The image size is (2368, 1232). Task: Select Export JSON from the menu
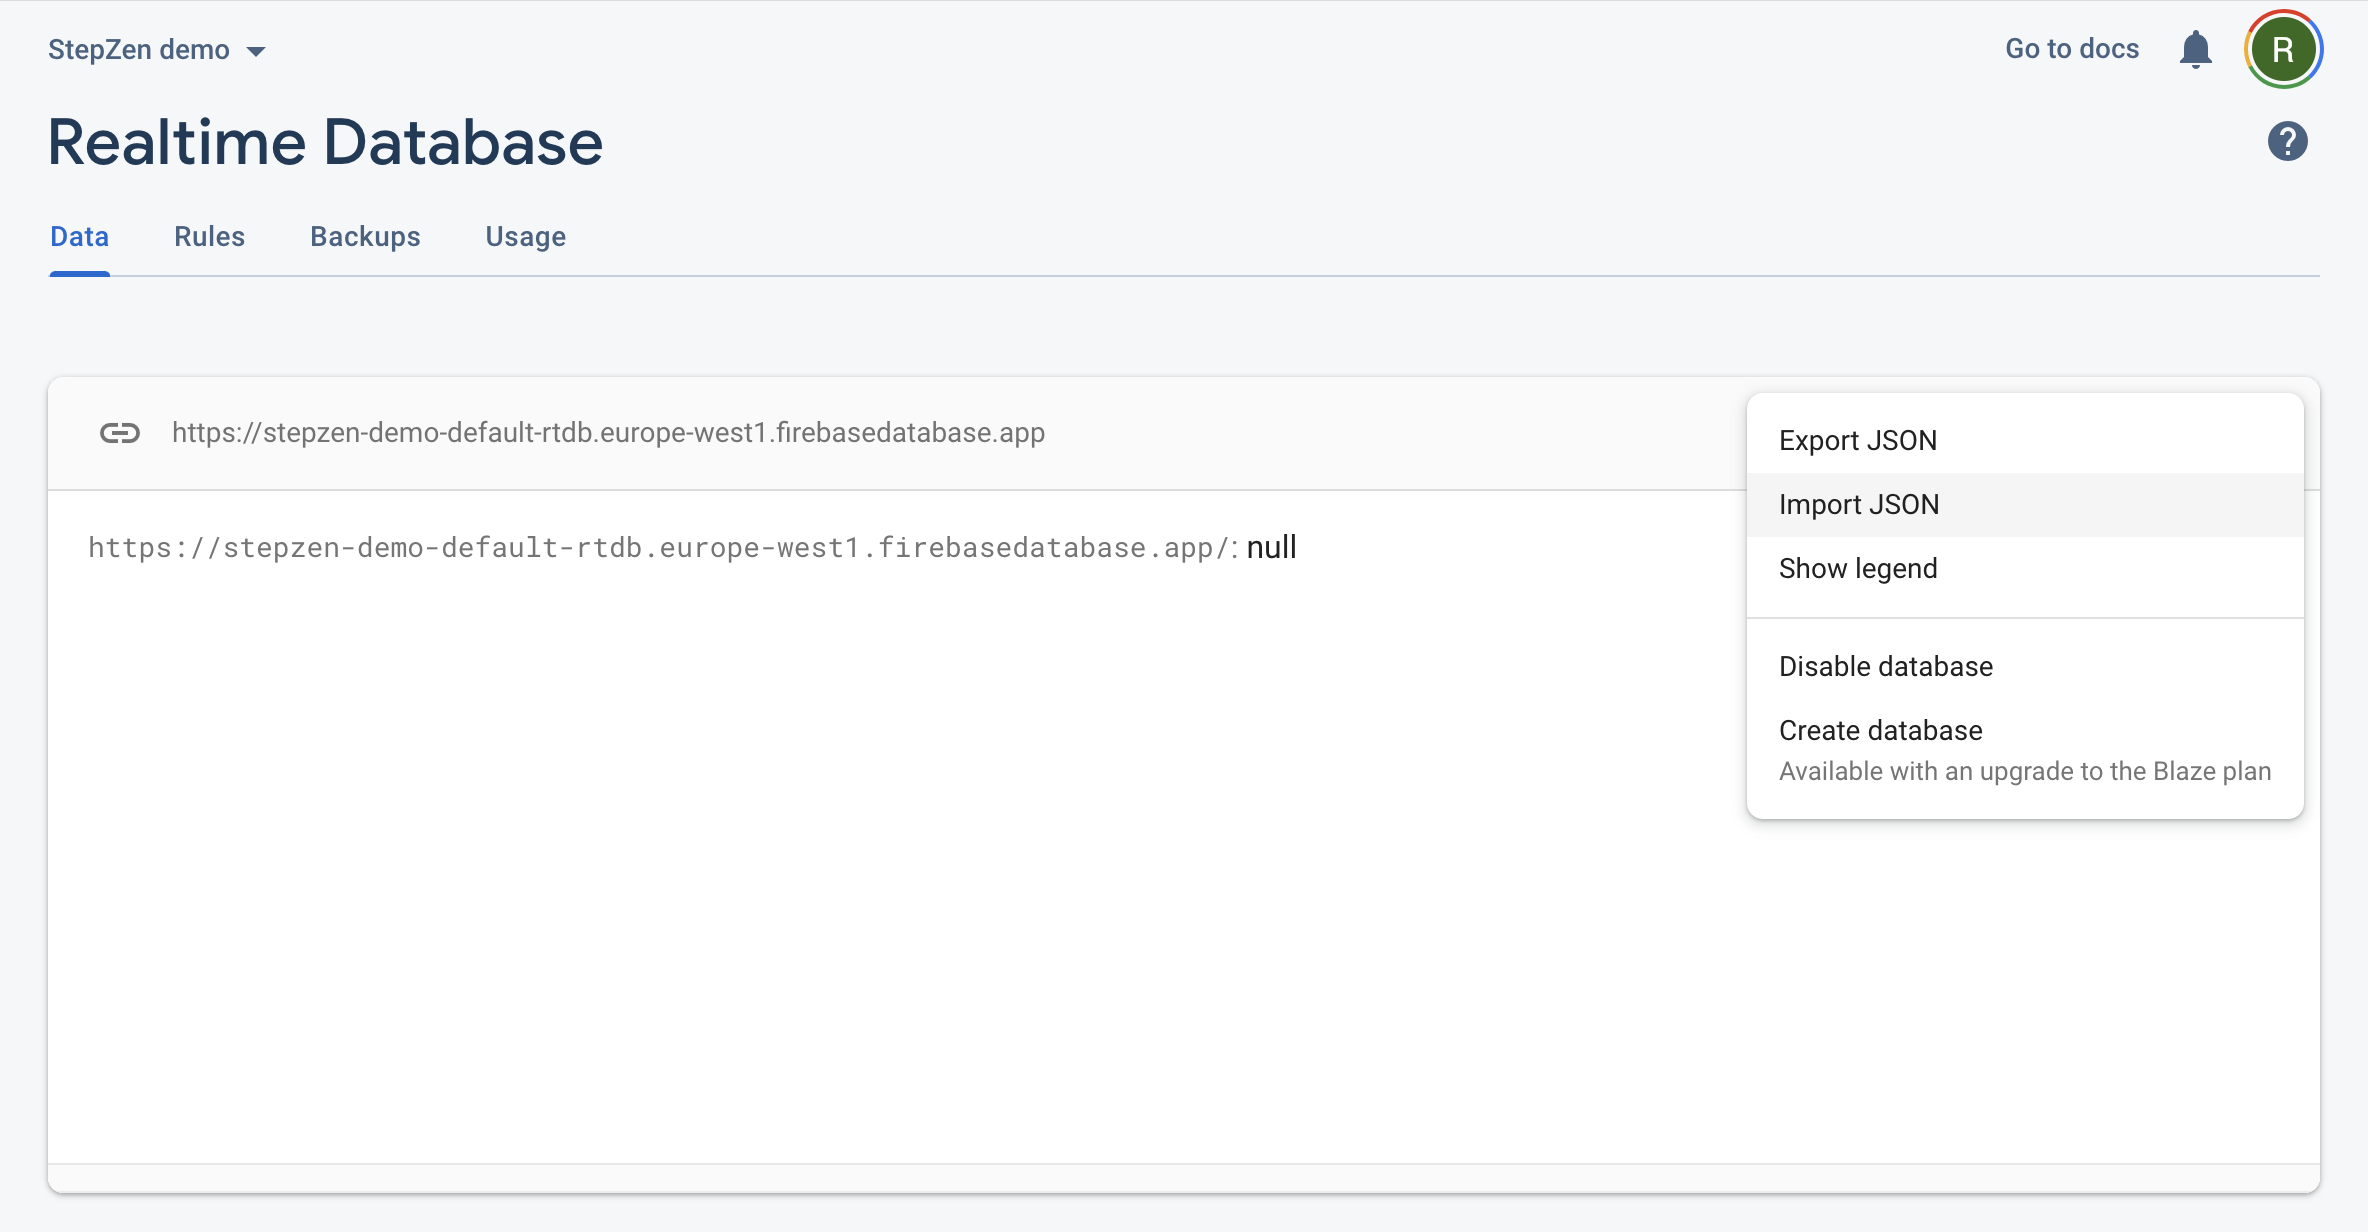click(1857, 440)
